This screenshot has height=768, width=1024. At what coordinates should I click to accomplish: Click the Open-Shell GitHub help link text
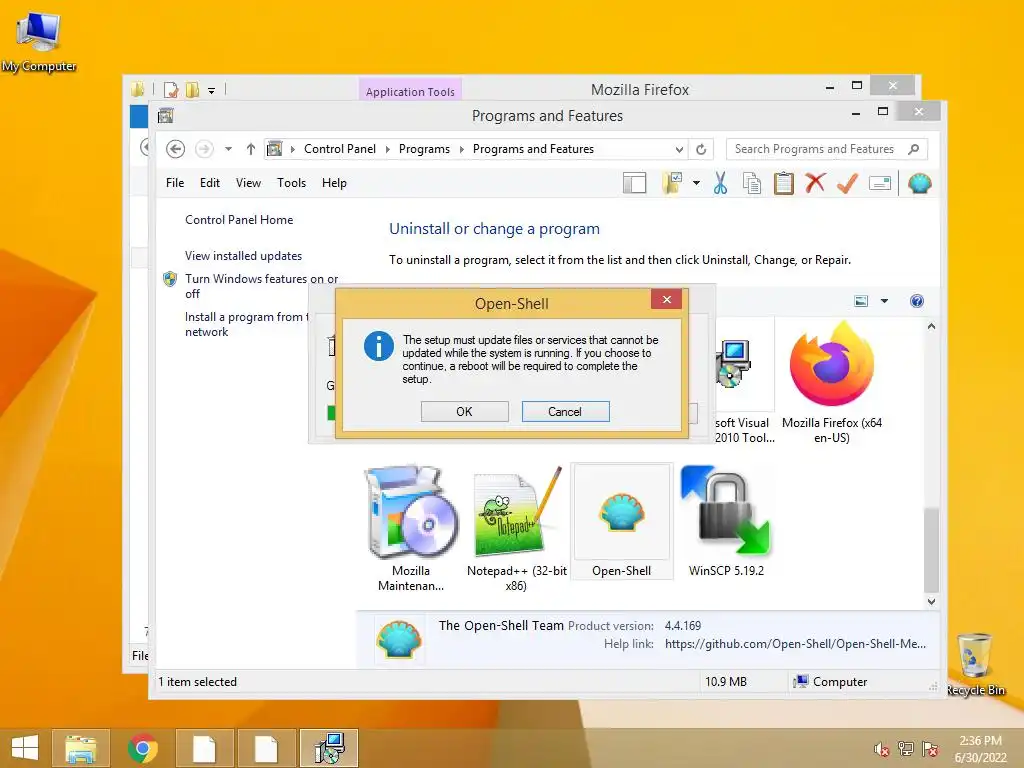[795, 644]
